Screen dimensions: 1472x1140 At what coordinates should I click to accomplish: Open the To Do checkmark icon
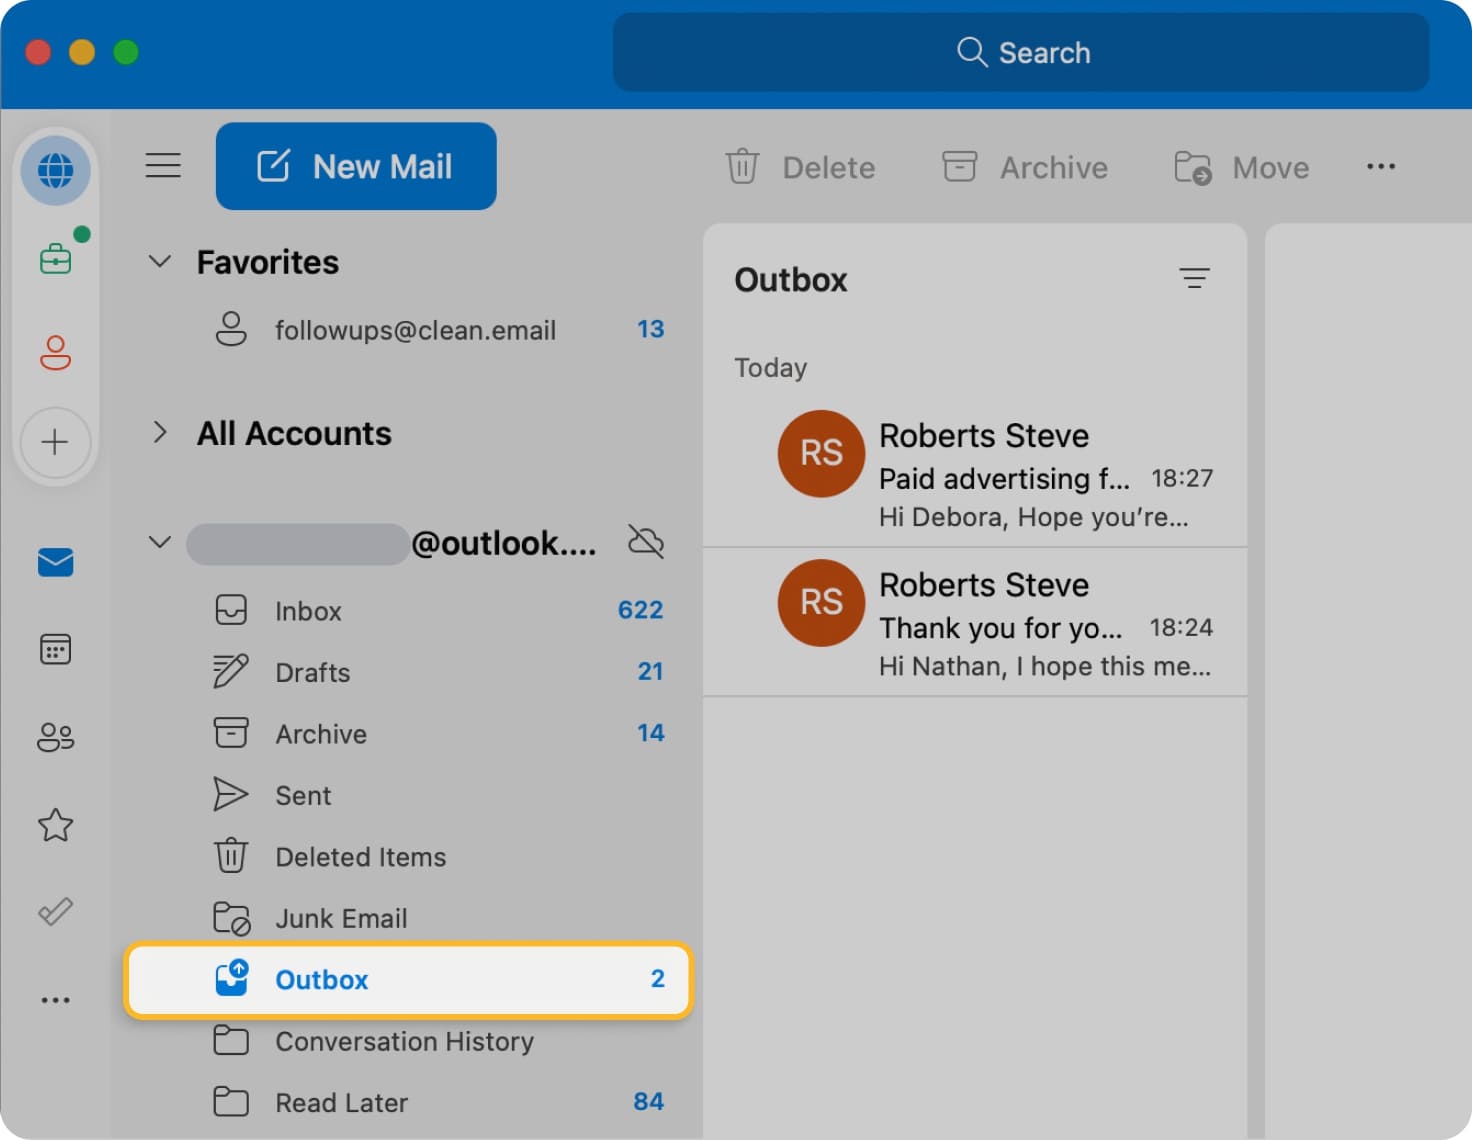(x=56, y=911)
